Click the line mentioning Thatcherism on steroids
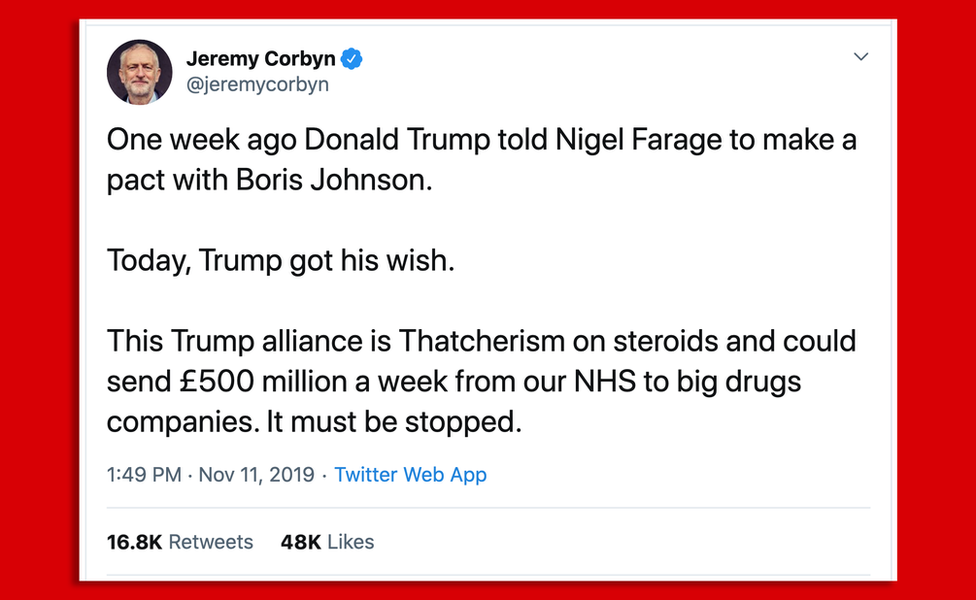The width and height of the screenshot is (976, 600). click(x=480, y=341)
